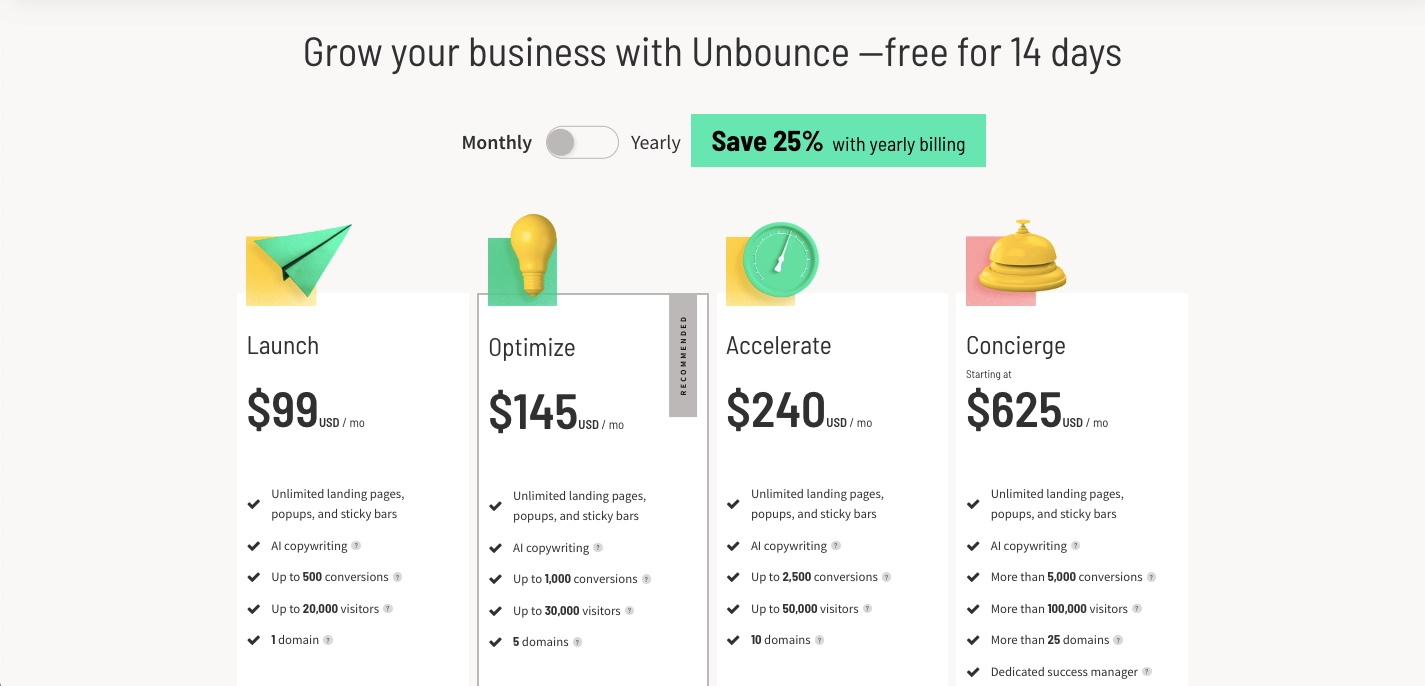
Task: Click the Accelerate speedometer gauge icon
Action: pos(779,262)
